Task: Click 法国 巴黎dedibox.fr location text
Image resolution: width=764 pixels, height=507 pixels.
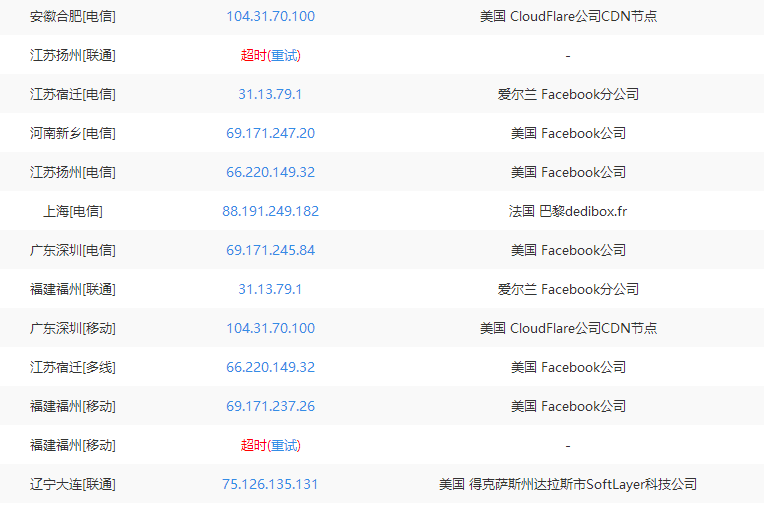Action: tap(568, 211)
